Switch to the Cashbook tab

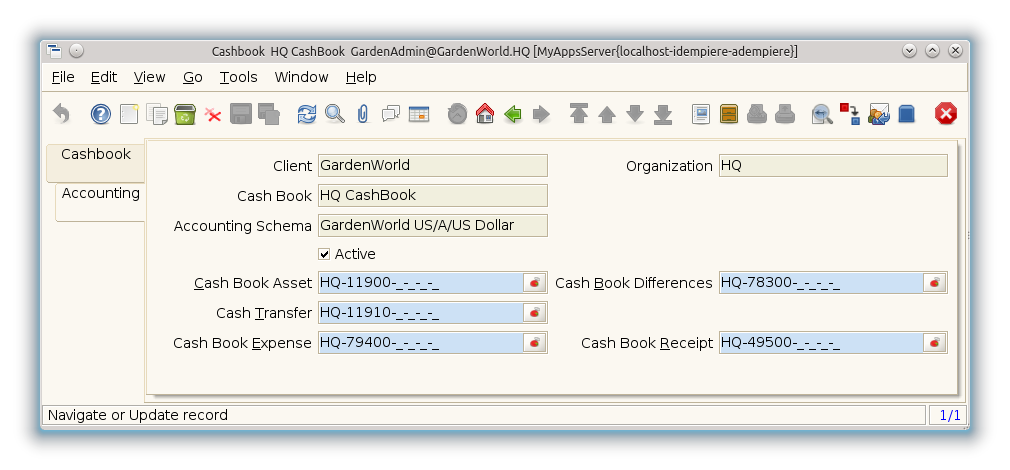[x=96, y=155]
